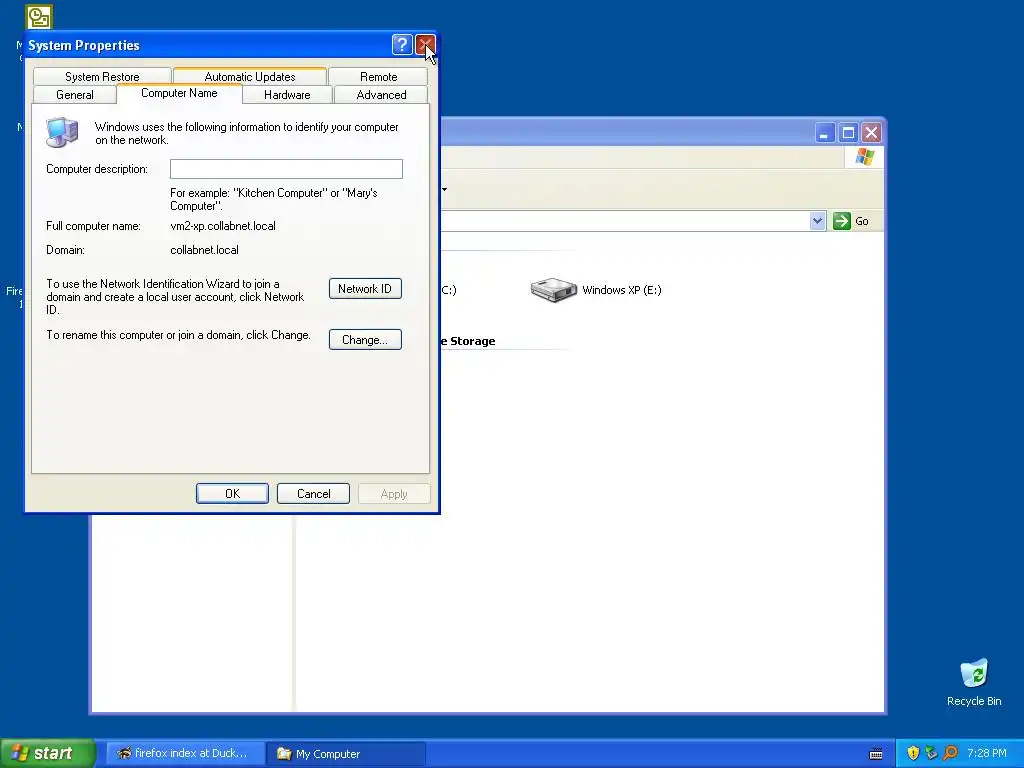Click the security shield tray icon
The width and height of the screenshot is (1024, 768).
(913, 753)
